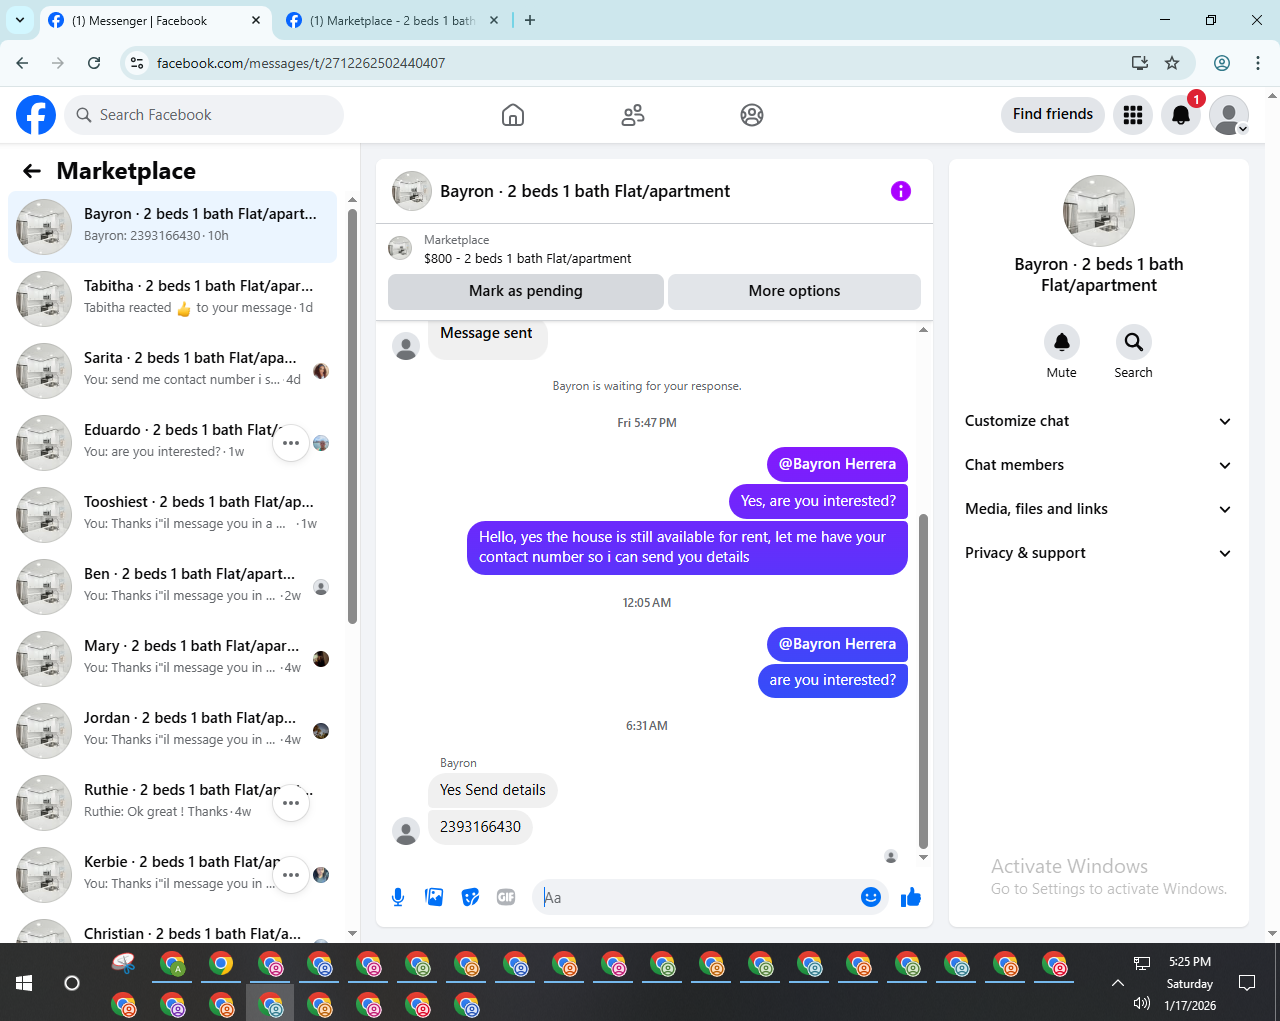Select the message "2393166430"

[x=480, y=827]
